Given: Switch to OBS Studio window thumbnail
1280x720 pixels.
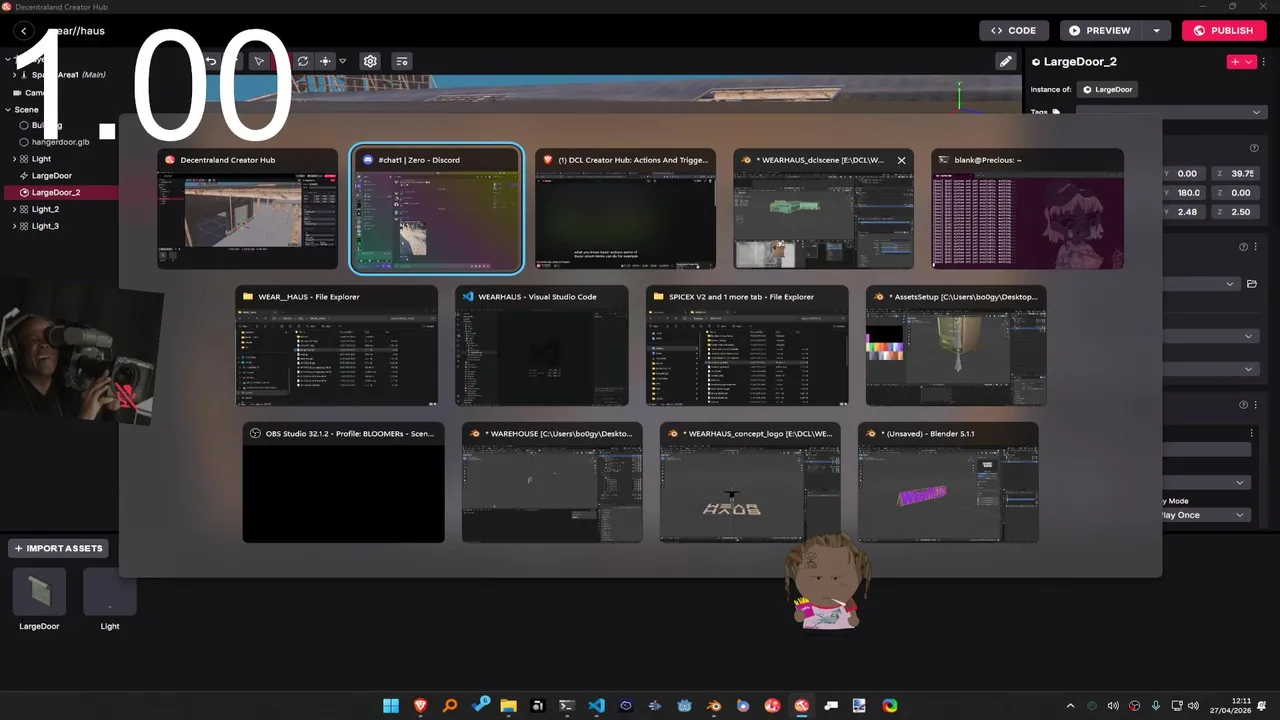Looking at the screenshot, I should (343, 483).
